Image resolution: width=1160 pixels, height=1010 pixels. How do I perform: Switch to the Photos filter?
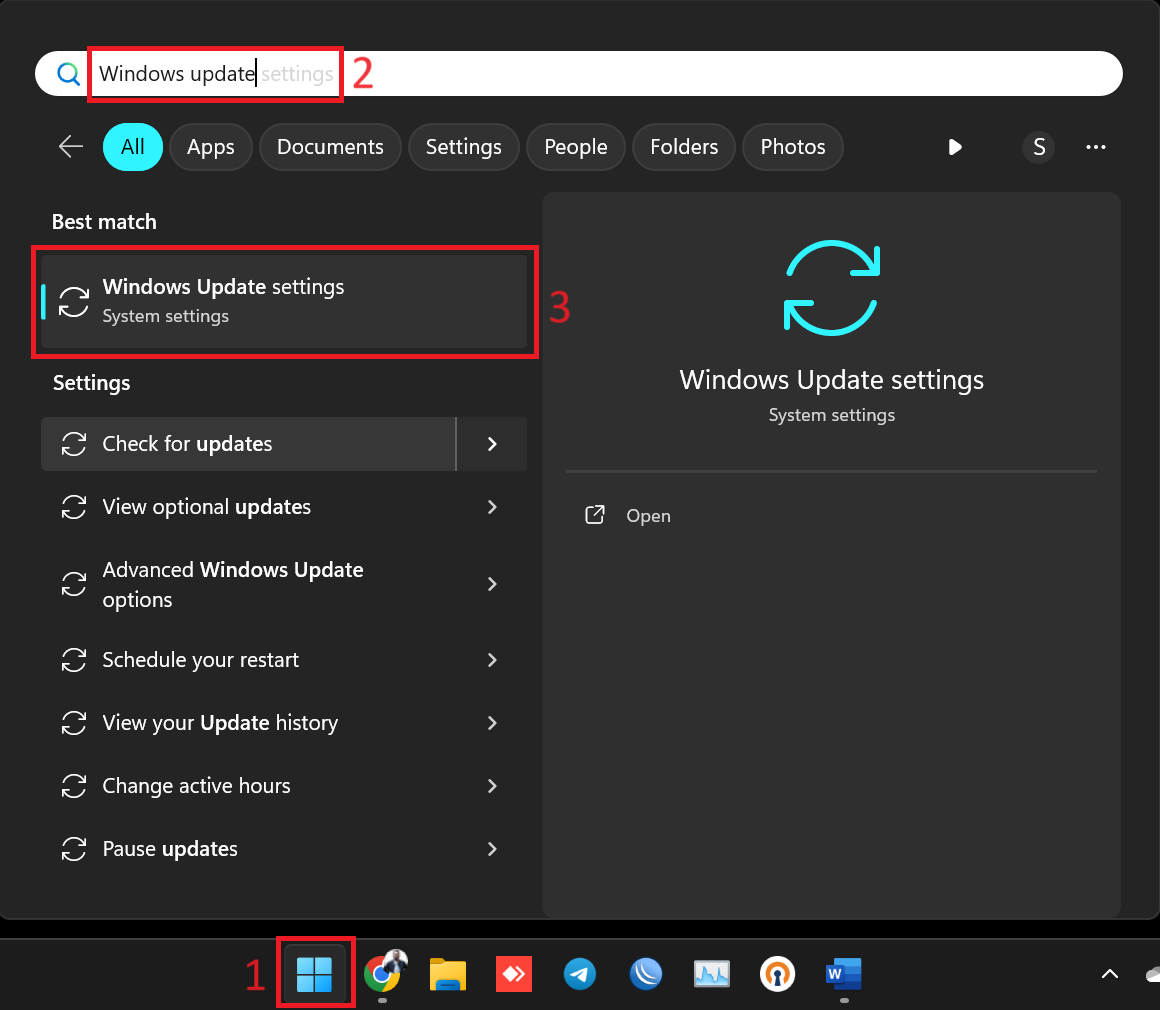(x=793, y=147)
